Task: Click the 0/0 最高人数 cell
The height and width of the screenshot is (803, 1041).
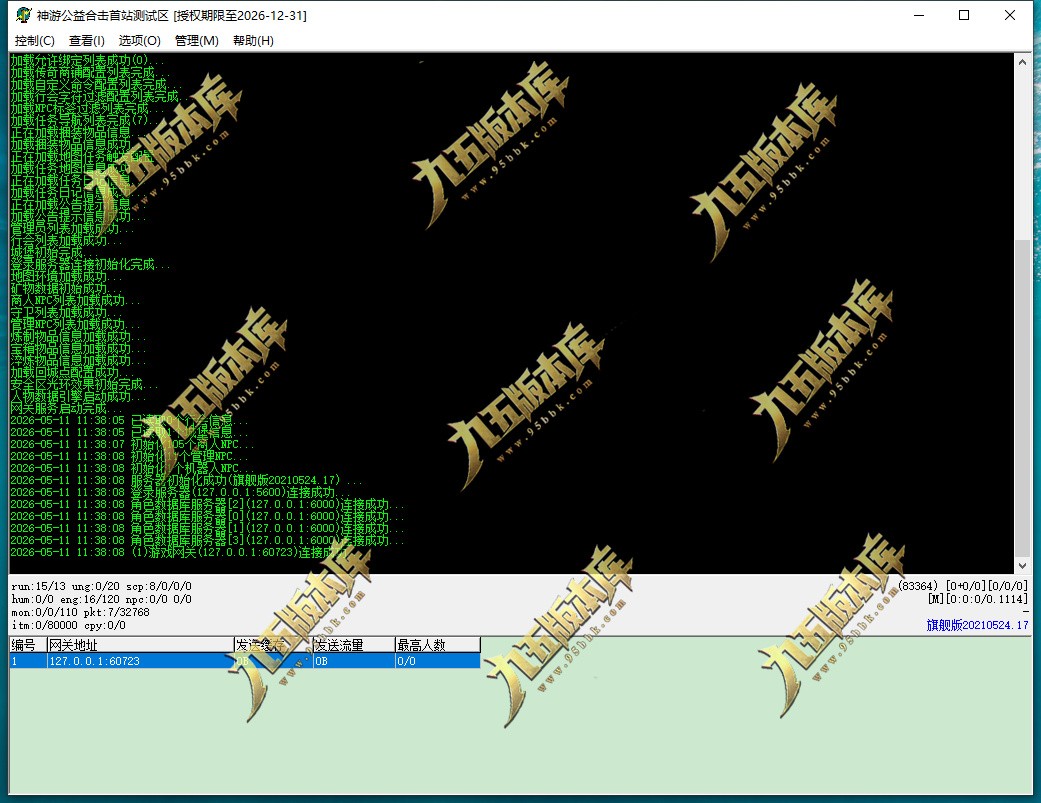Action: [x=438, y=661]
